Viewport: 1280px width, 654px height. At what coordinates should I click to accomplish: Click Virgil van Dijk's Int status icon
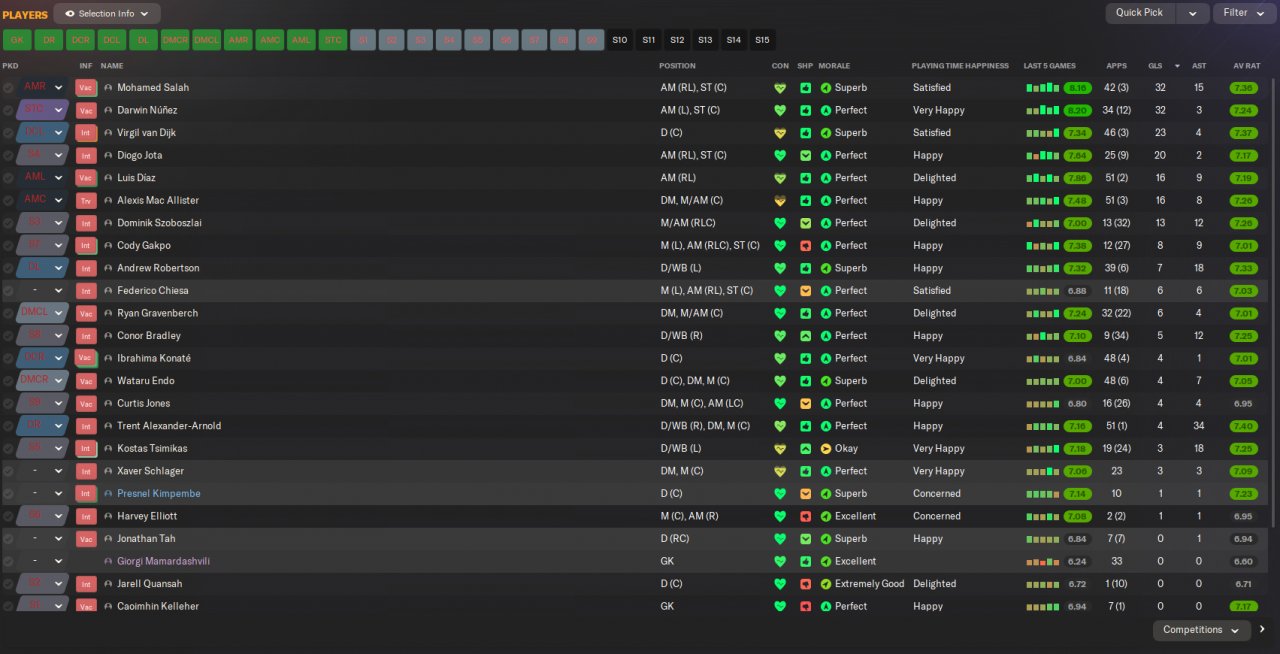(x=86, y=132)
